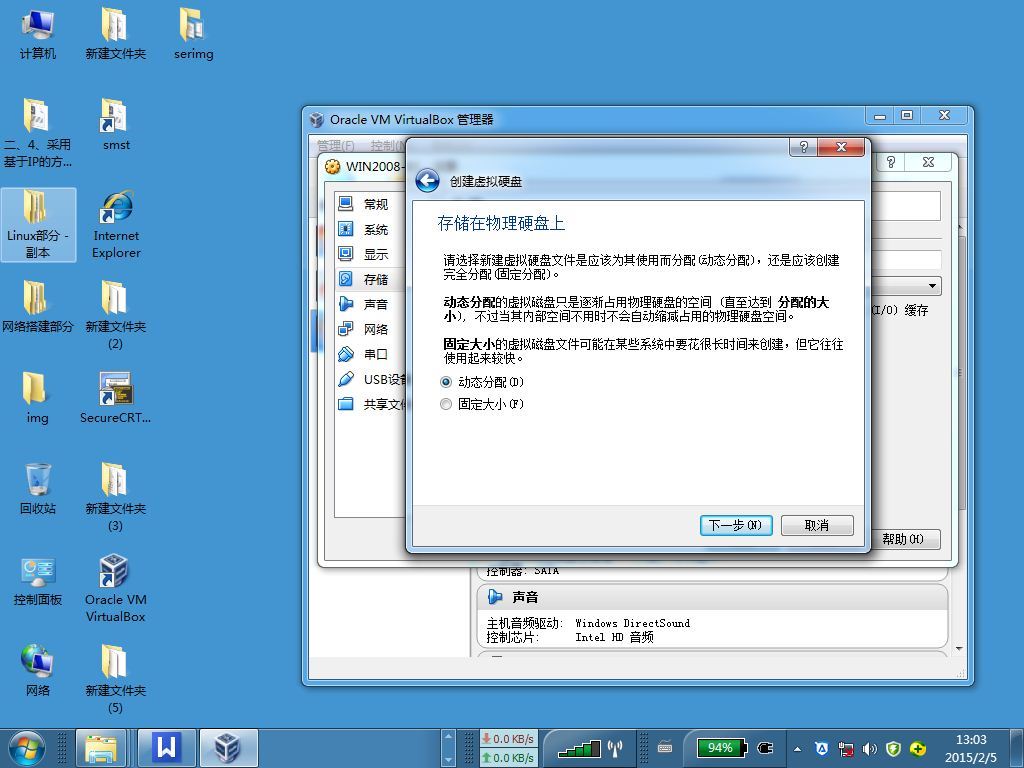
Task: Open the dropdown in the storage settings panel
Action: tap(932, 285)
